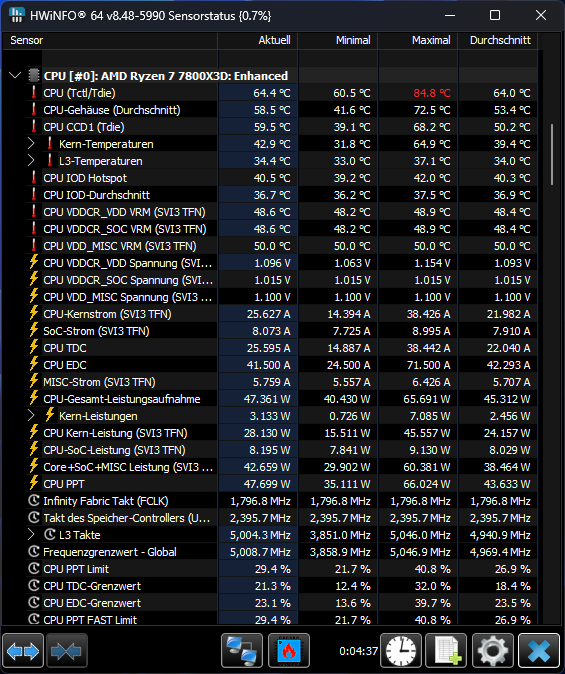Minimize the HWiNFO window
565x674 pixels.
[450, 15]
